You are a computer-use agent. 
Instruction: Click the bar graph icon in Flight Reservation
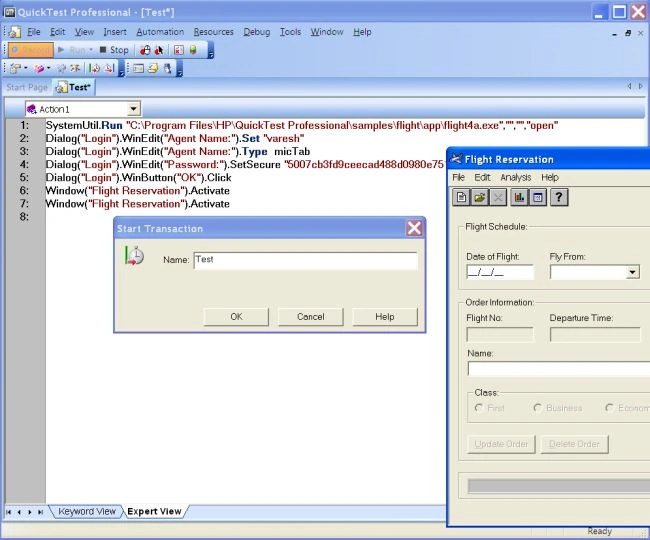(519, 197)
